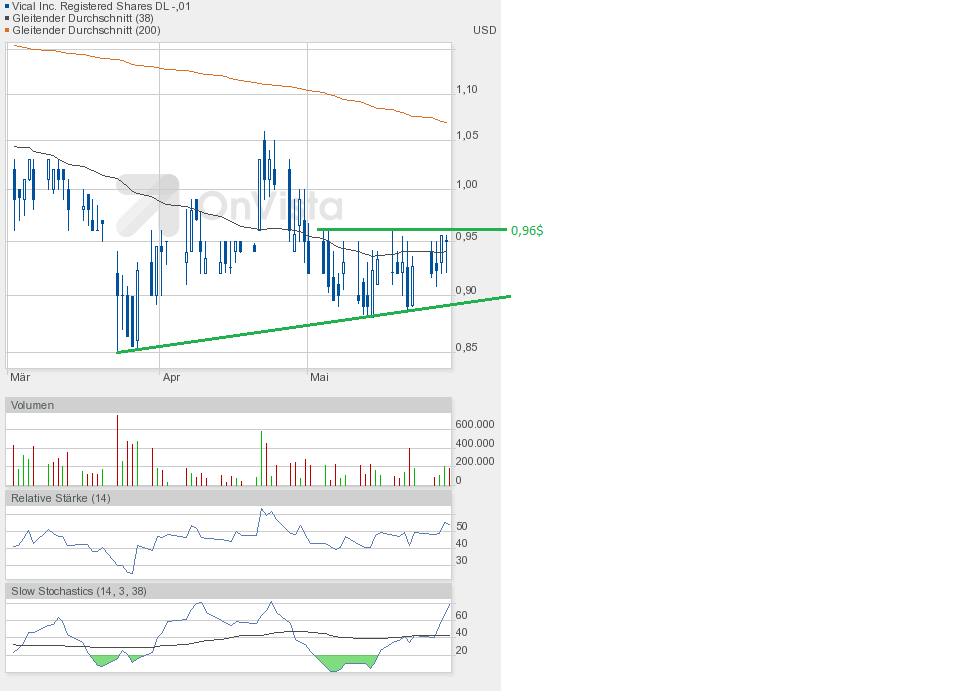This screenshot has height=691, width=960.
Task: Open the Slow Stochastics (14, 3, 38) header
Action: [x=78, y=591]
